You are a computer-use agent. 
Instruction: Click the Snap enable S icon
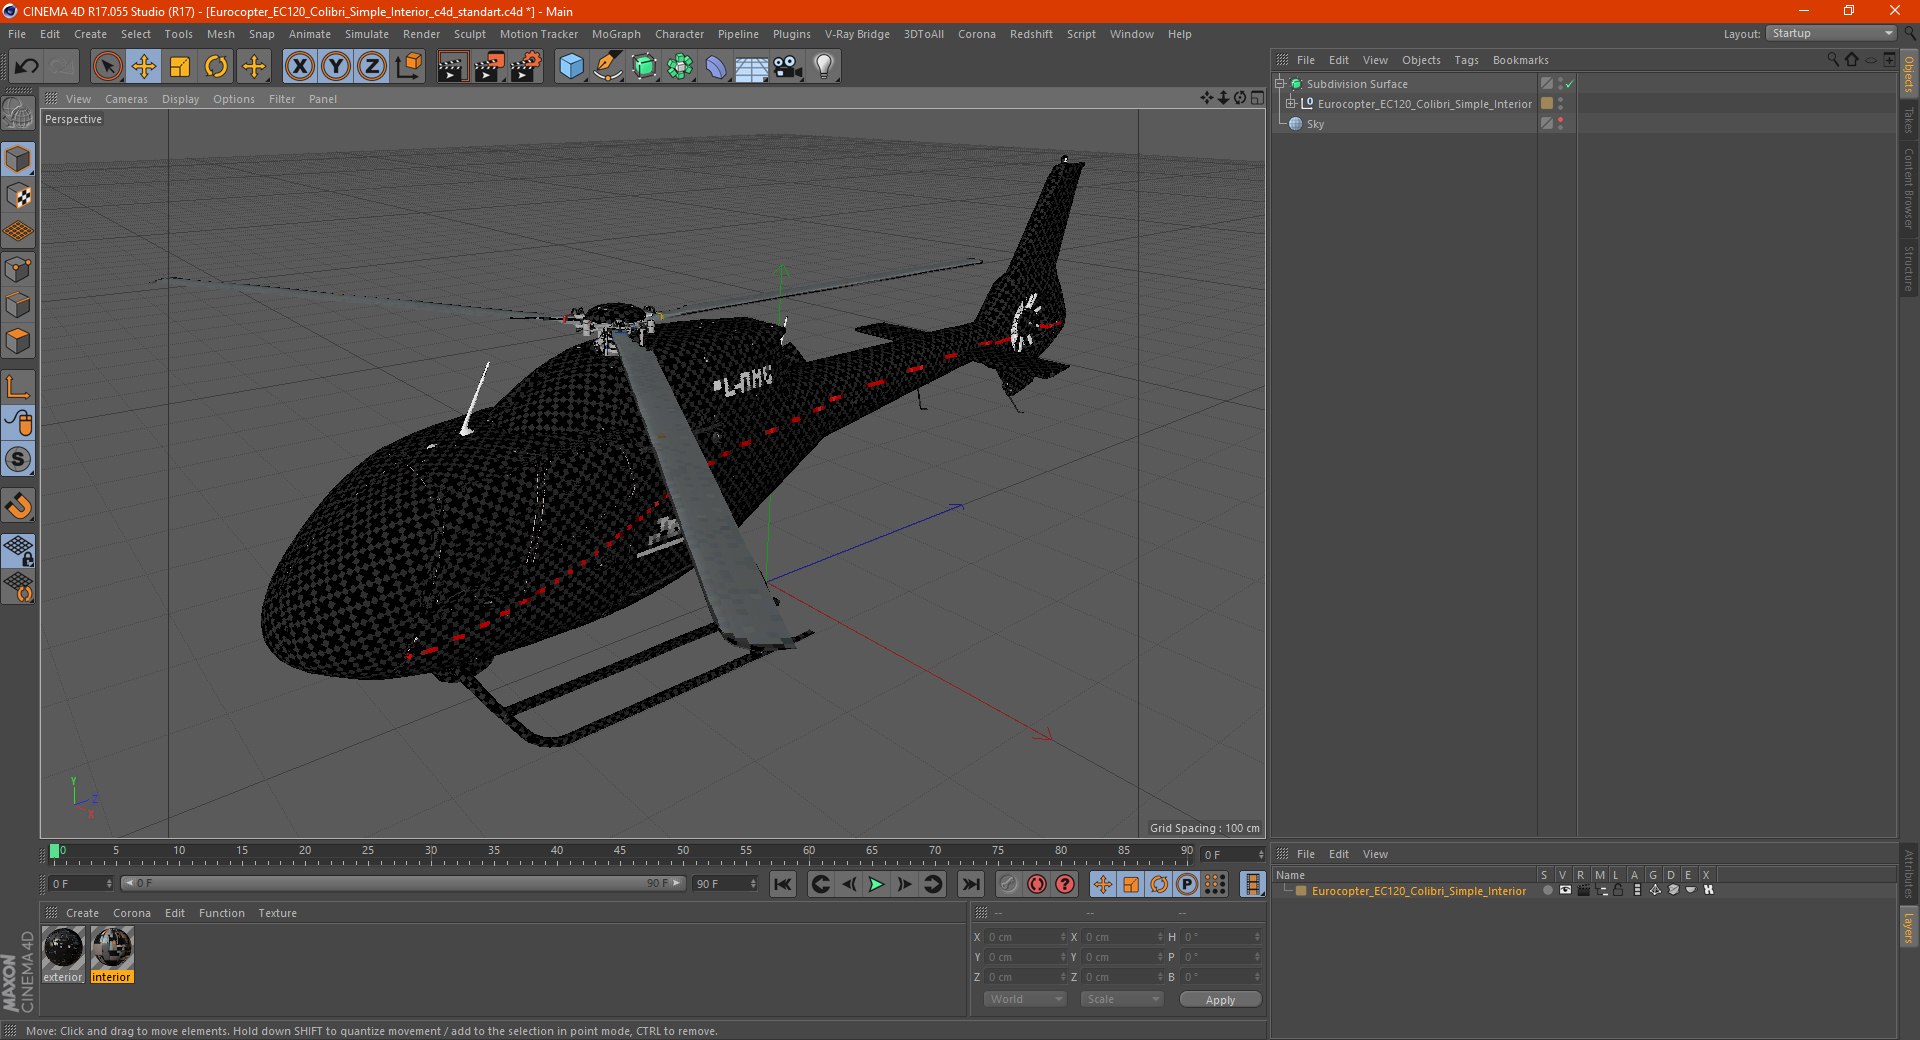tap(19, 459)
